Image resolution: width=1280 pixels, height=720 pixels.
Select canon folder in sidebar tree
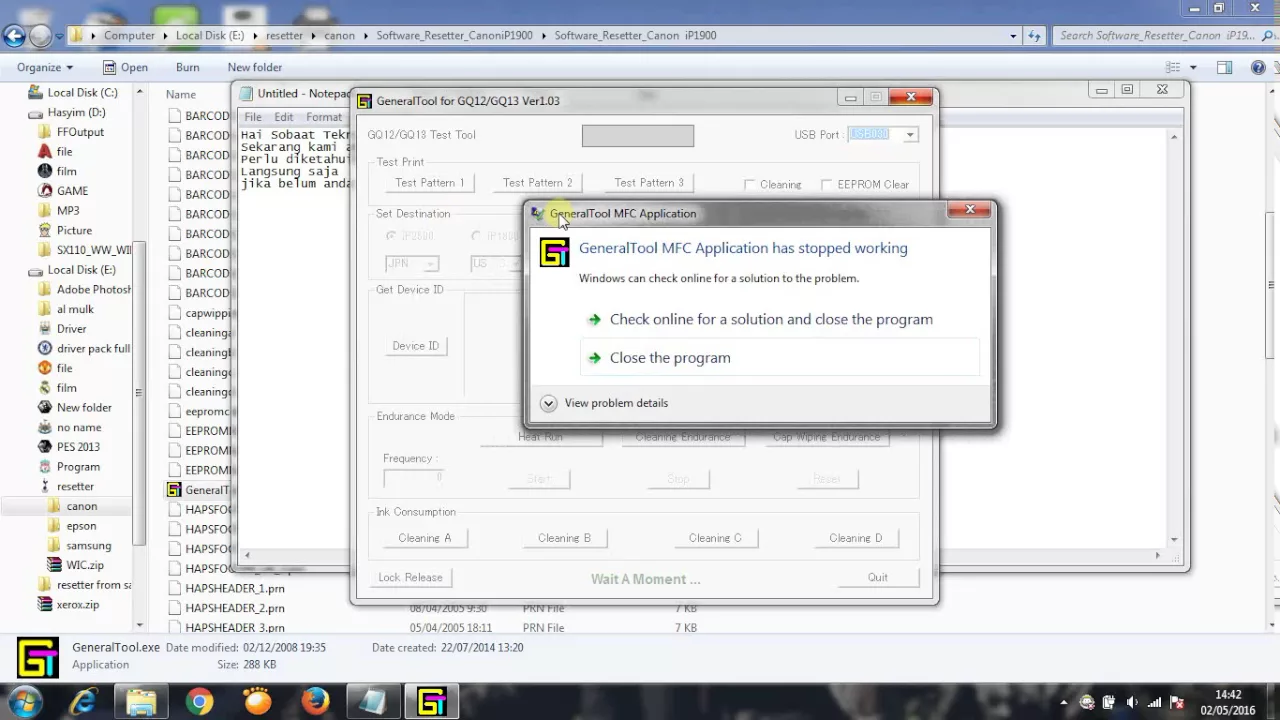click(x=82, y=506)
